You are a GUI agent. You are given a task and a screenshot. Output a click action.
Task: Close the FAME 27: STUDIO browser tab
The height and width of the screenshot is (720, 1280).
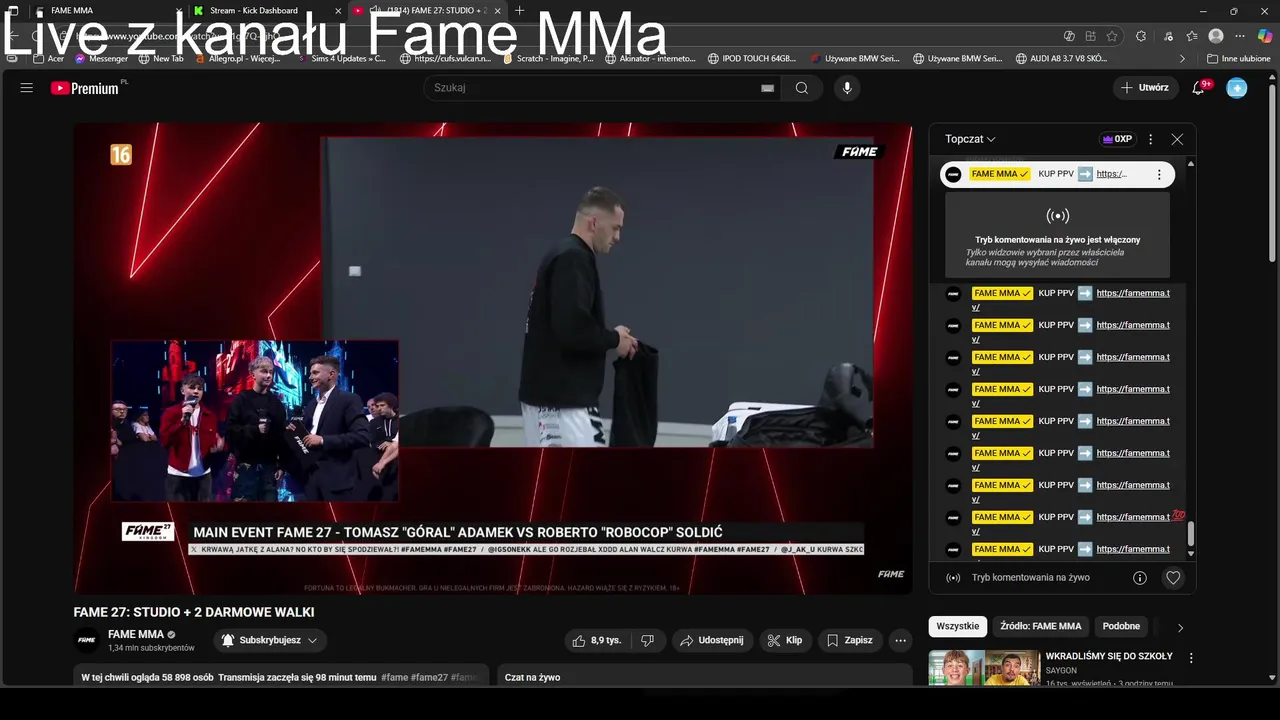coord(497,11)
